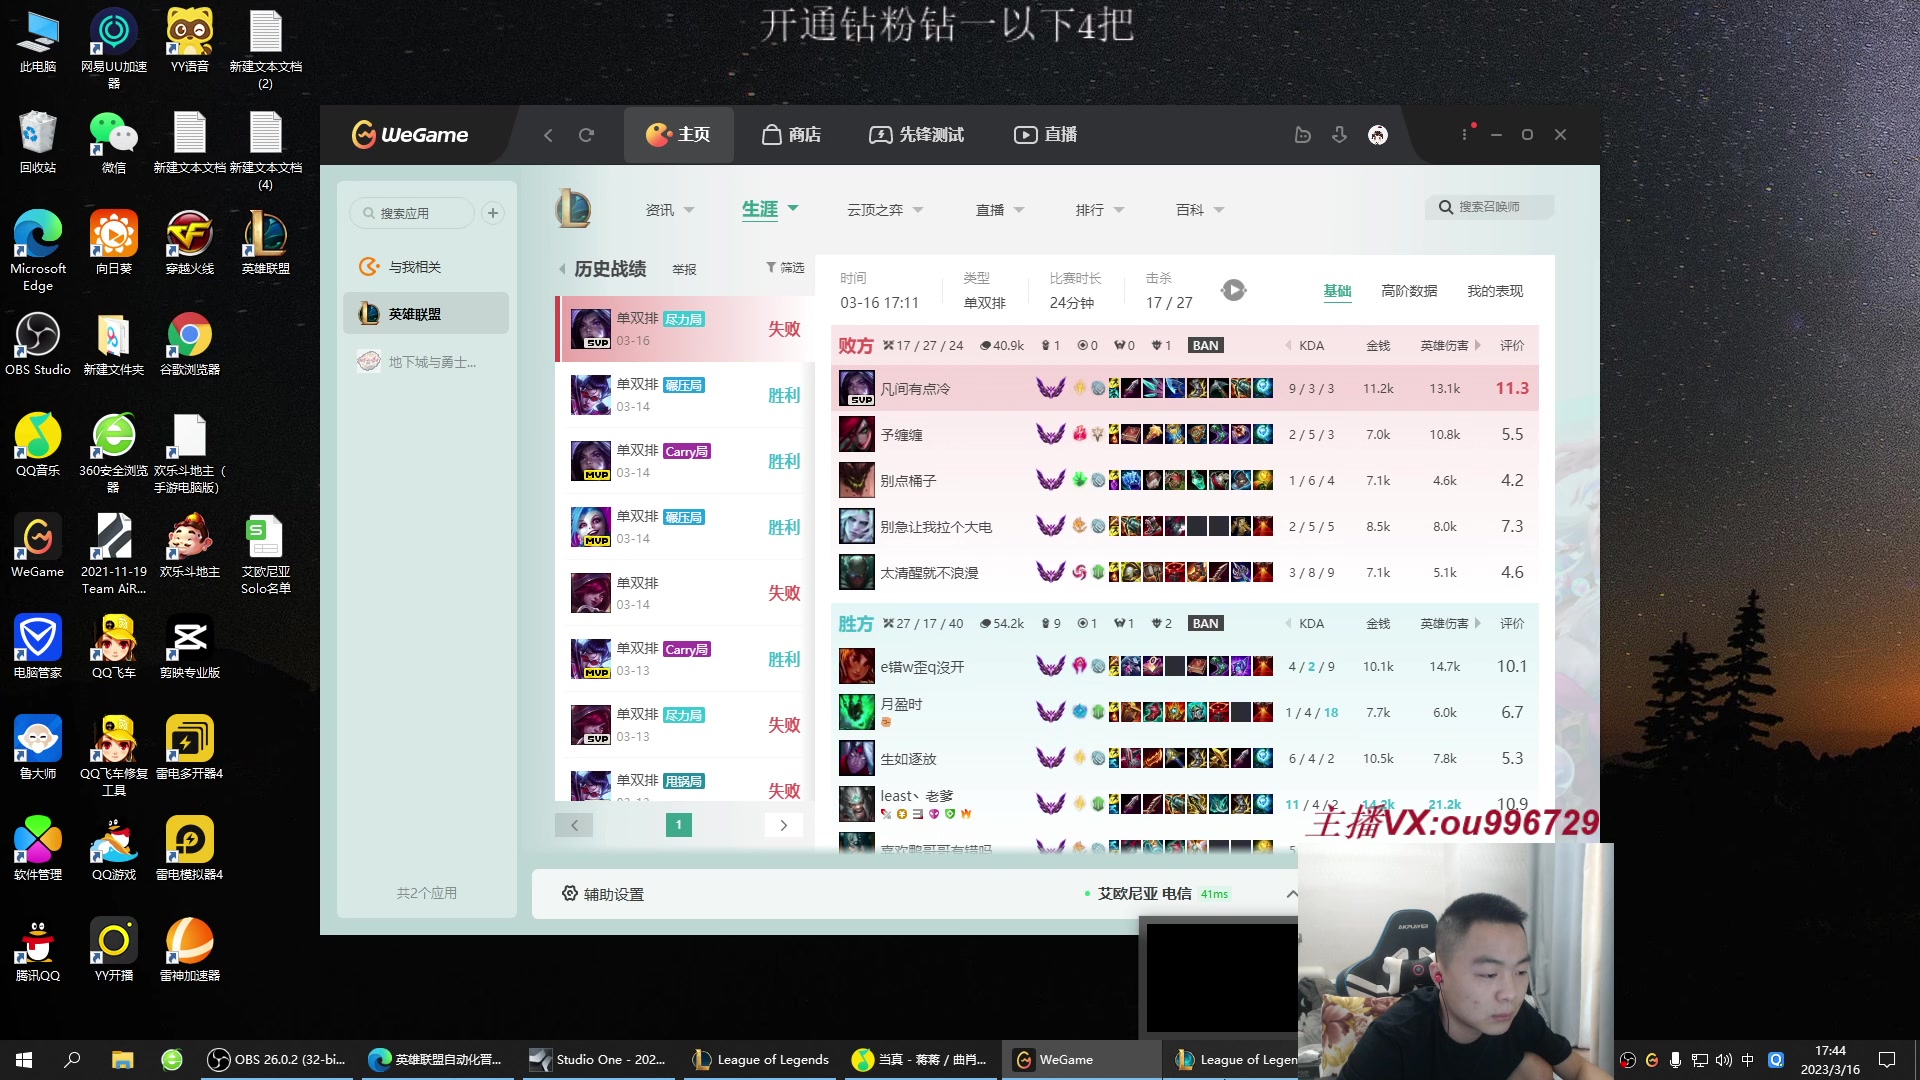This screenshot has width=1920, height=1080.
Task: Open OBS Studio from the taskbar
Action: (x=275, y=1059)
